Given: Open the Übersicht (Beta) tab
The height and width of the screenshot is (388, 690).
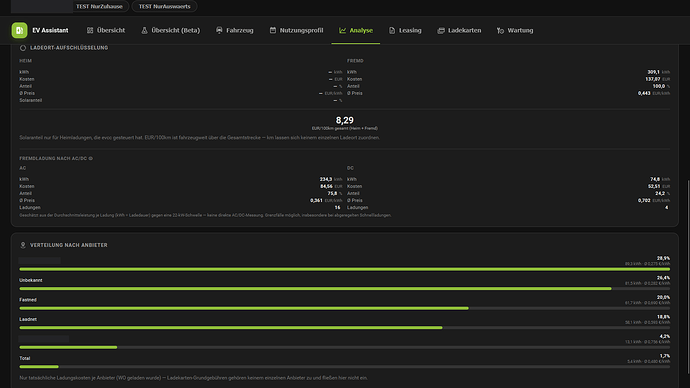Looking at the screenshot, I should (170, 30).
